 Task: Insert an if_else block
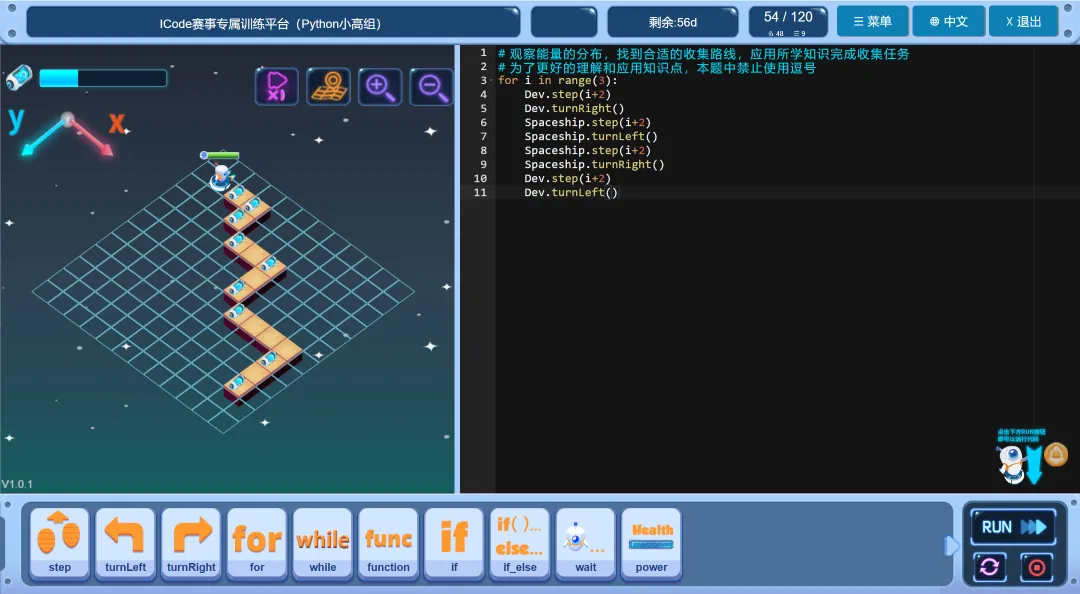(520, 544)
